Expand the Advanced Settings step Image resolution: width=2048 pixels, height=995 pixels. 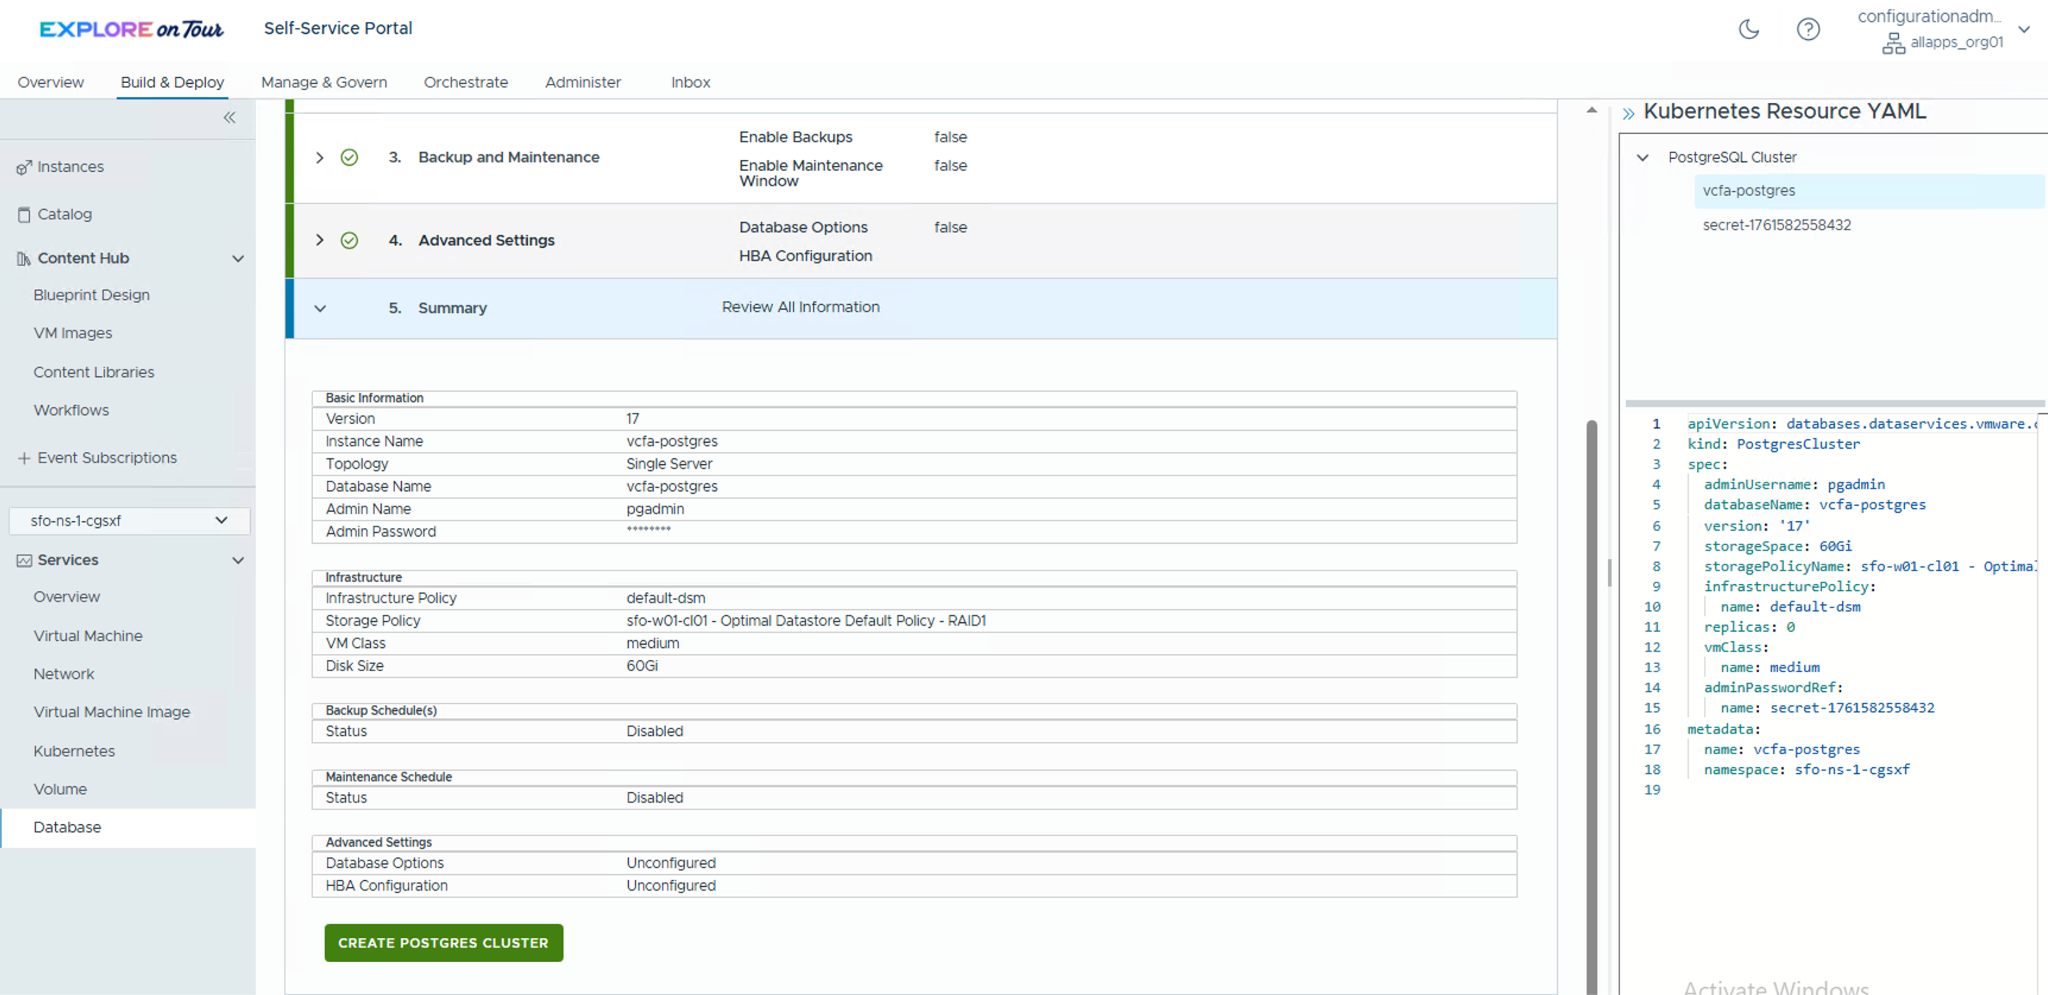[x=320, y=240]
